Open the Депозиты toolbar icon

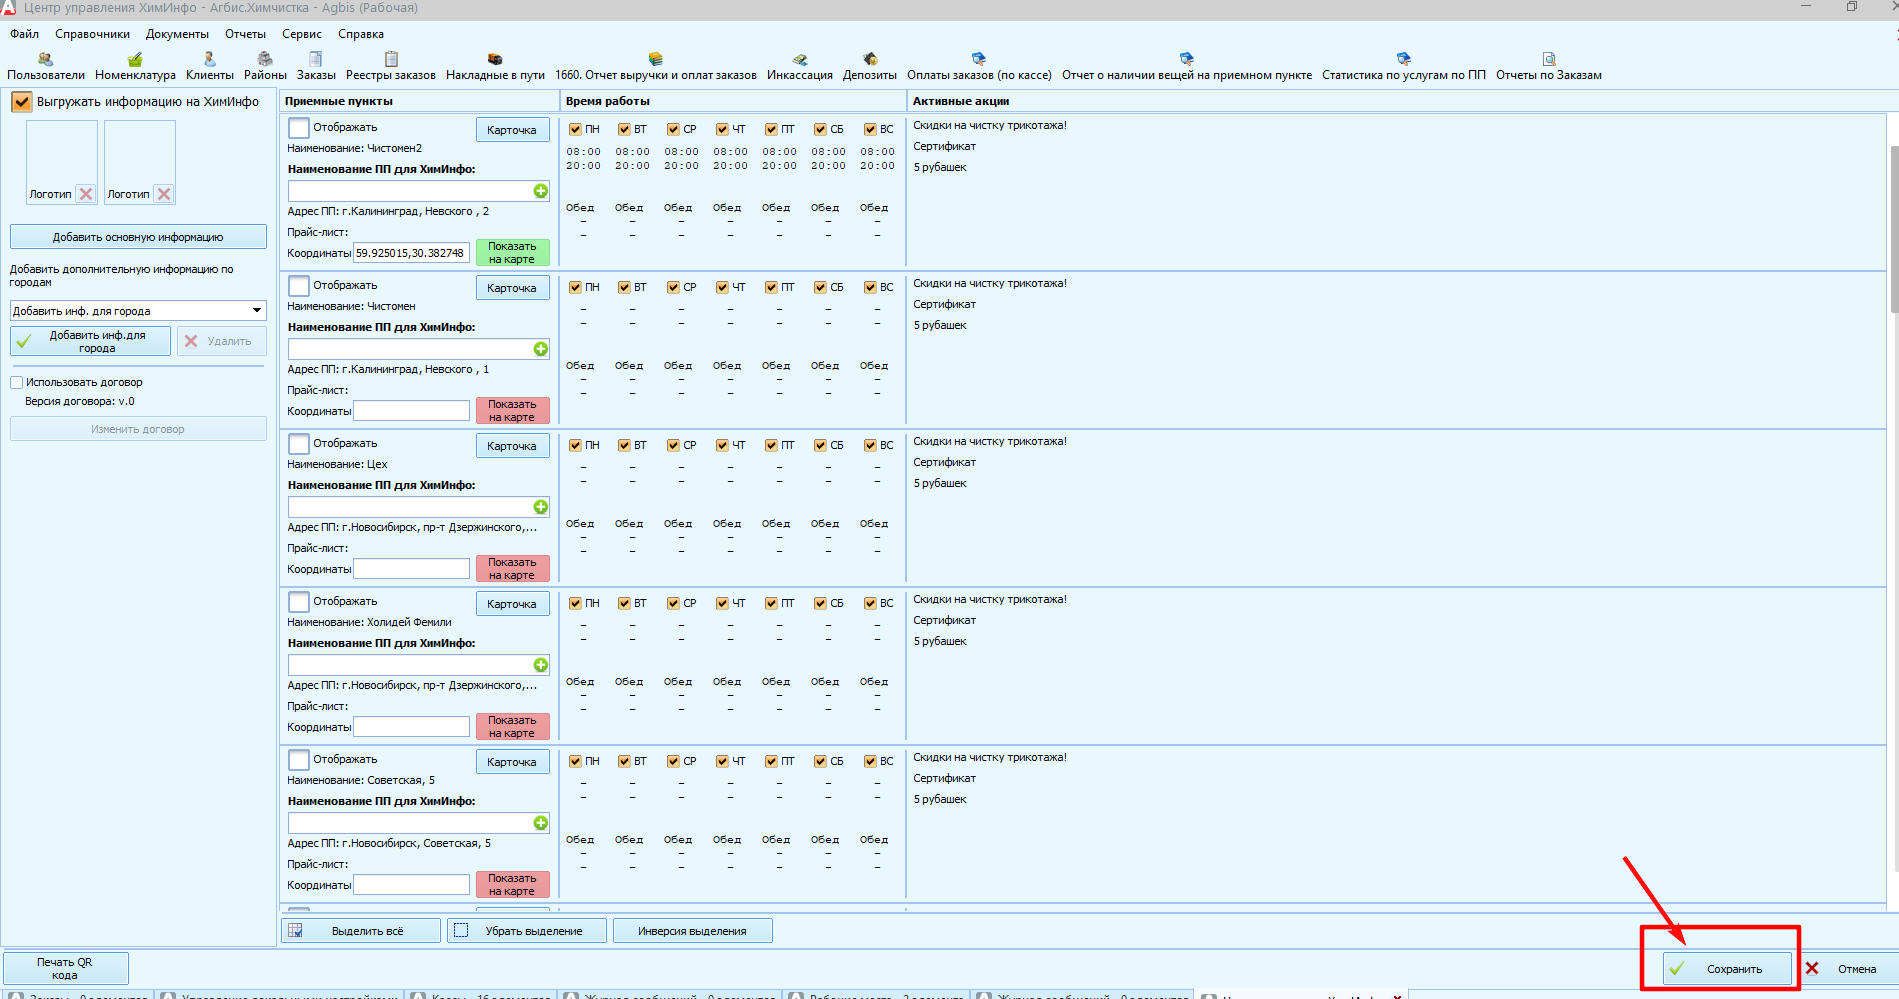869,66
